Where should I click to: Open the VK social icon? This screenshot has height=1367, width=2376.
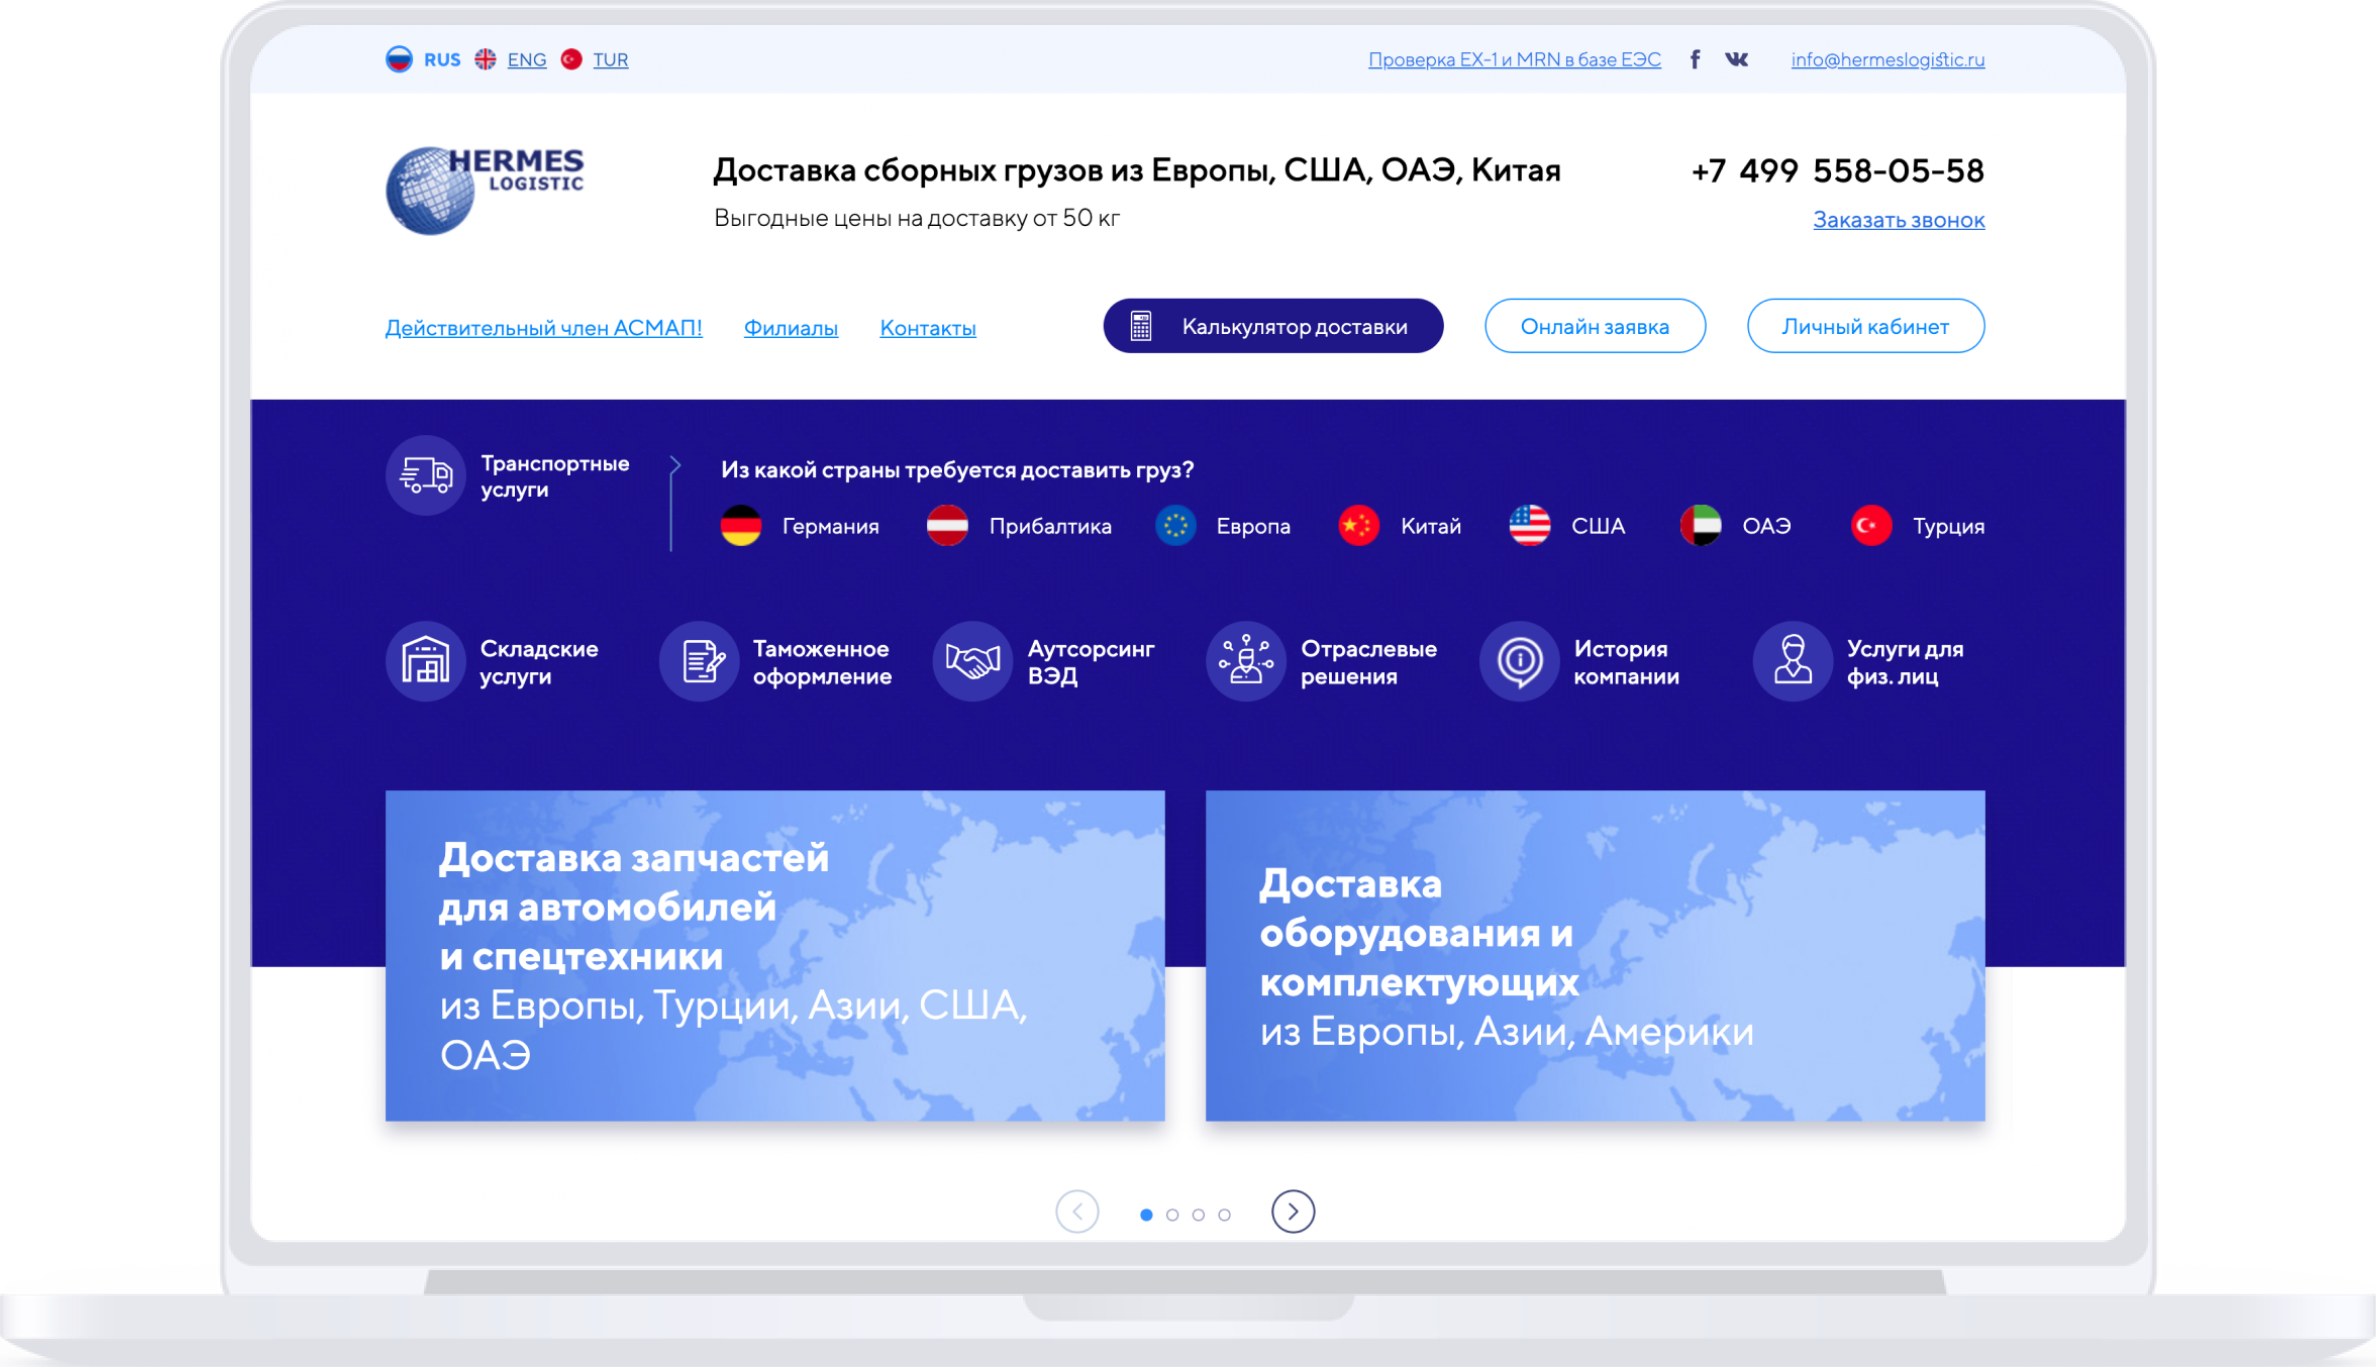click(x=1737, y=59)
